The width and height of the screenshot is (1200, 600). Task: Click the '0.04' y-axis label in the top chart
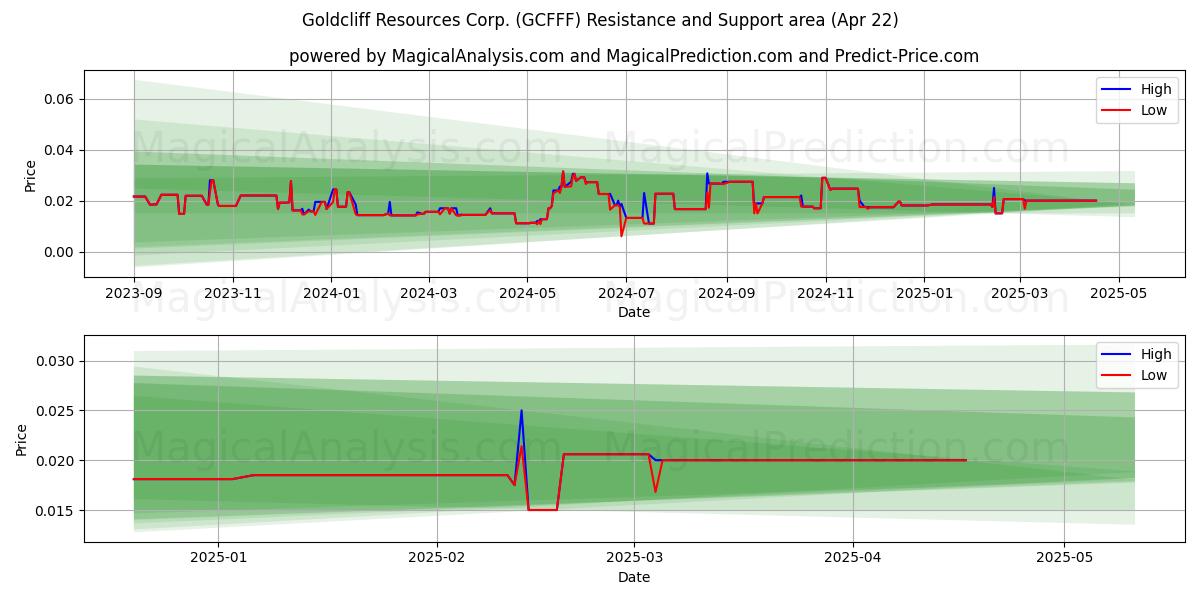pos(61,150)
